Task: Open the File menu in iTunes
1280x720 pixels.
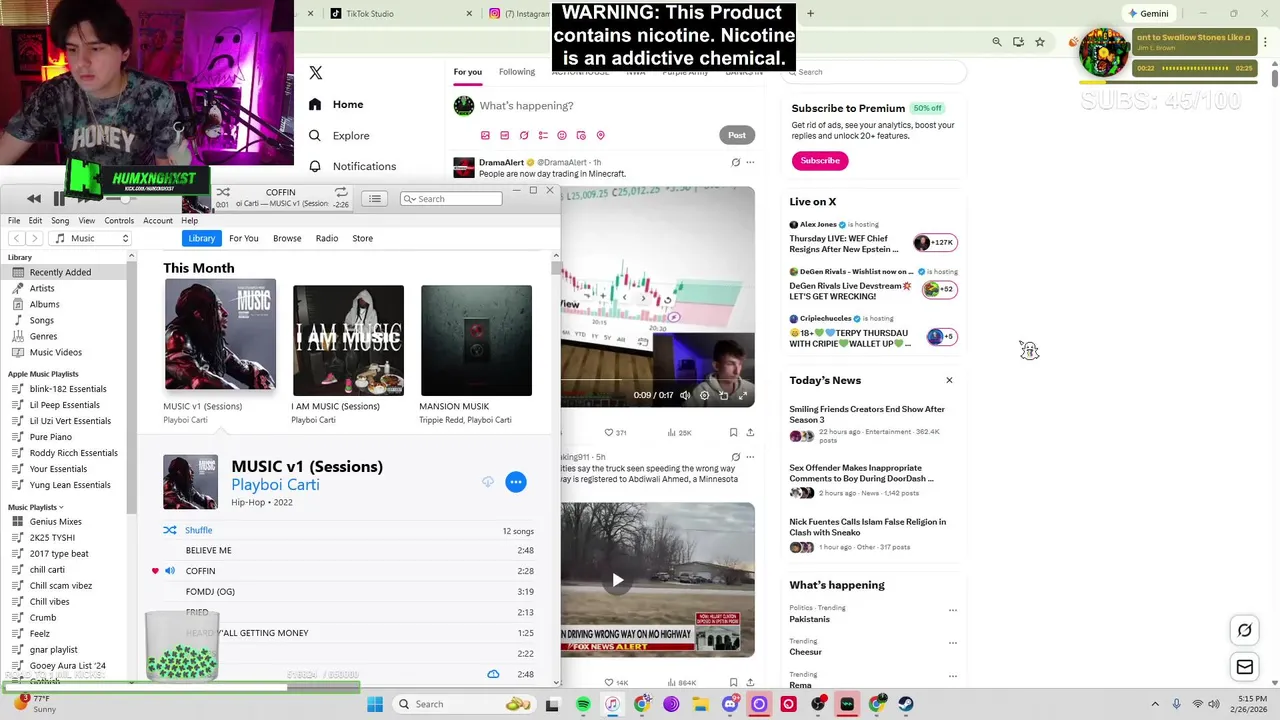Action: click(x=14, y=220)
